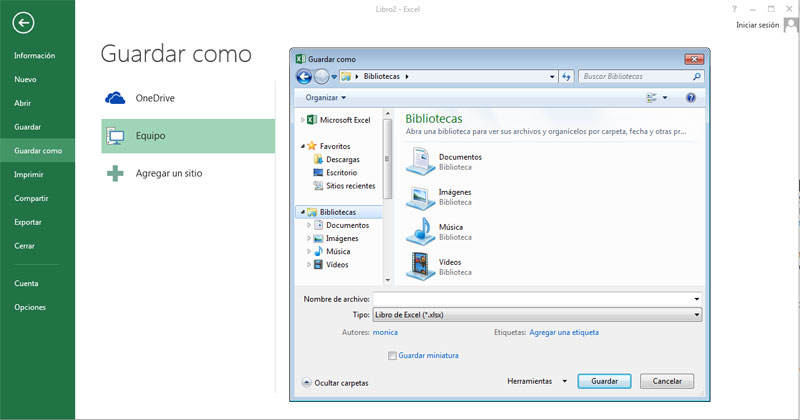Select the Equipo computer icon
This screenshot has height=420, width=800.
115,136
